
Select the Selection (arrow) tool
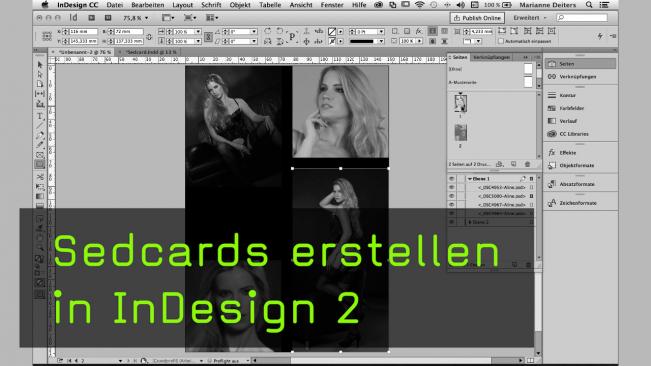pyautogui.click(x=40, y=65)
